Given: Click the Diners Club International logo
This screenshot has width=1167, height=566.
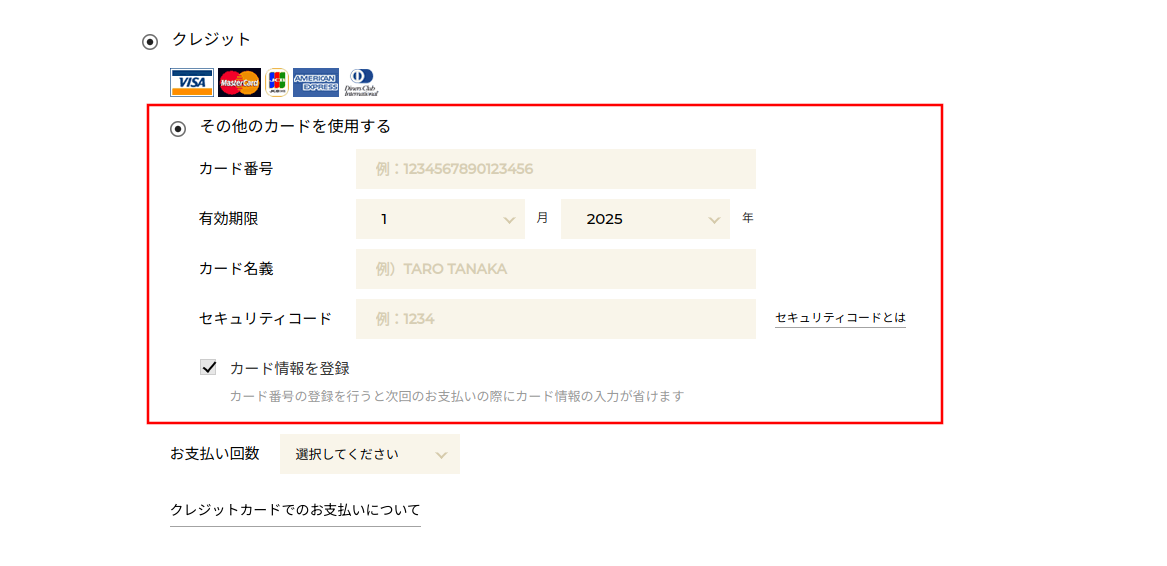Looking at the screenshot, I should click(362, 83).
